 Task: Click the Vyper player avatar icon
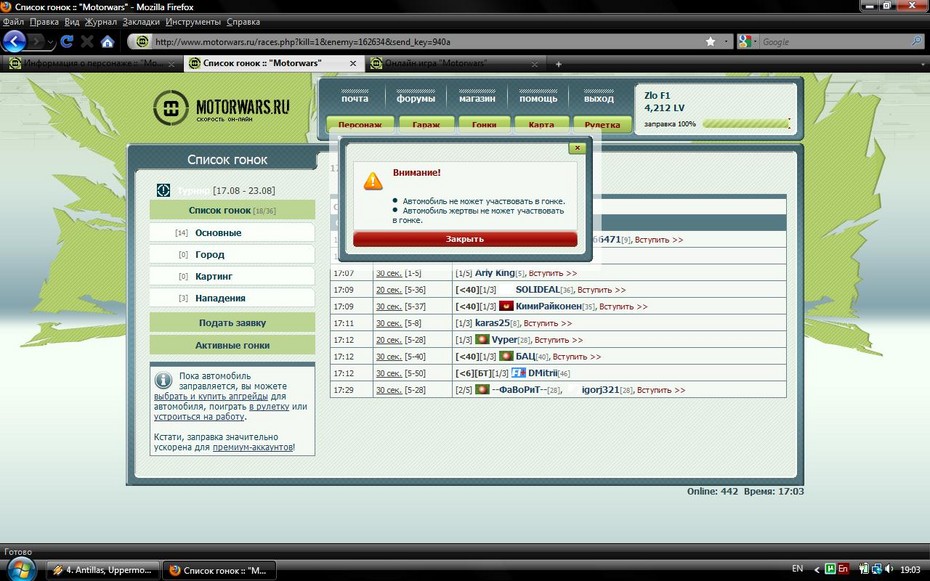(x=482, y=340)
